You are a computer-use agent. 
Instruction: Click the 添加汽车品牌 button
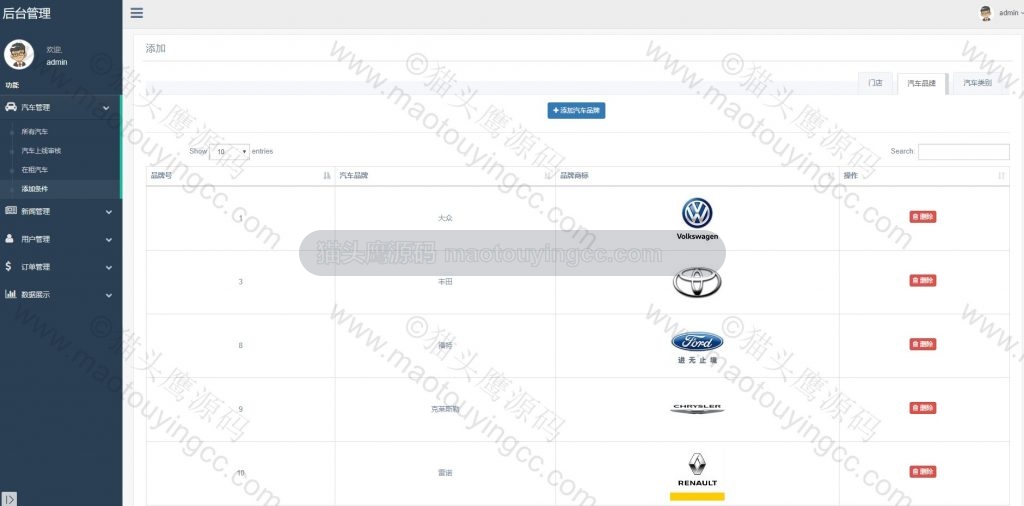tap(576, 110)
